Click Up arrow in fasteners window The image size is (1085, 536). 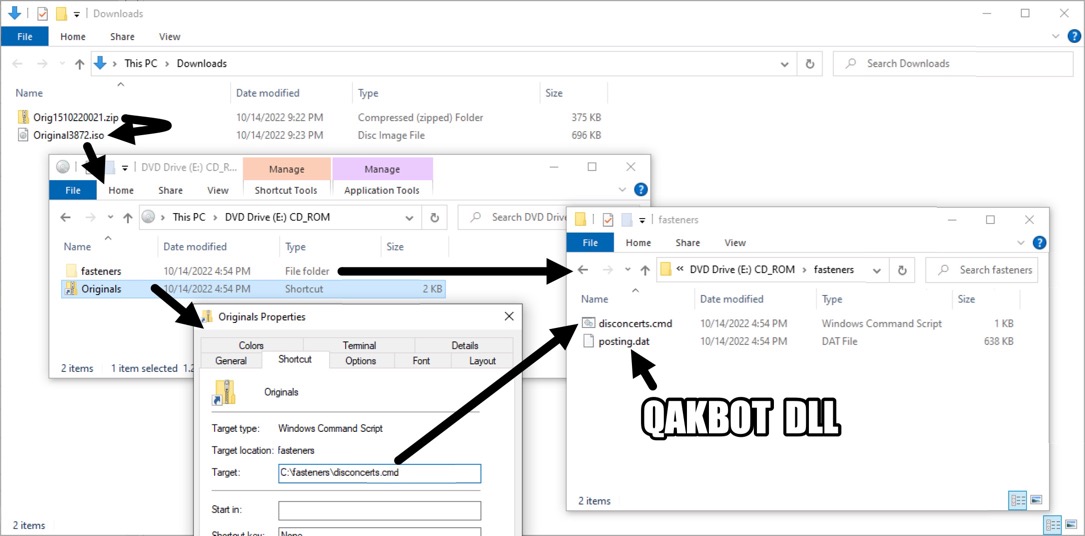tap(645, 270)
